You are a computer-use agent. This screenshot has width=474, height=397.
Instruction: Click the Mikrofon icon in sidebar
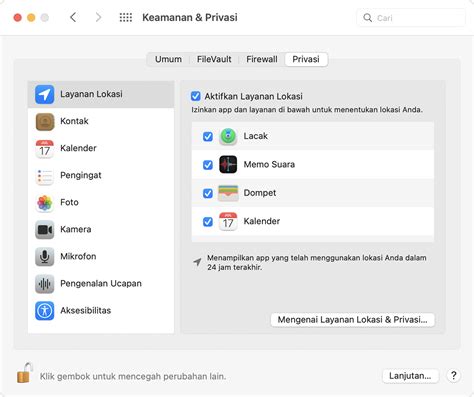point(45,257)
